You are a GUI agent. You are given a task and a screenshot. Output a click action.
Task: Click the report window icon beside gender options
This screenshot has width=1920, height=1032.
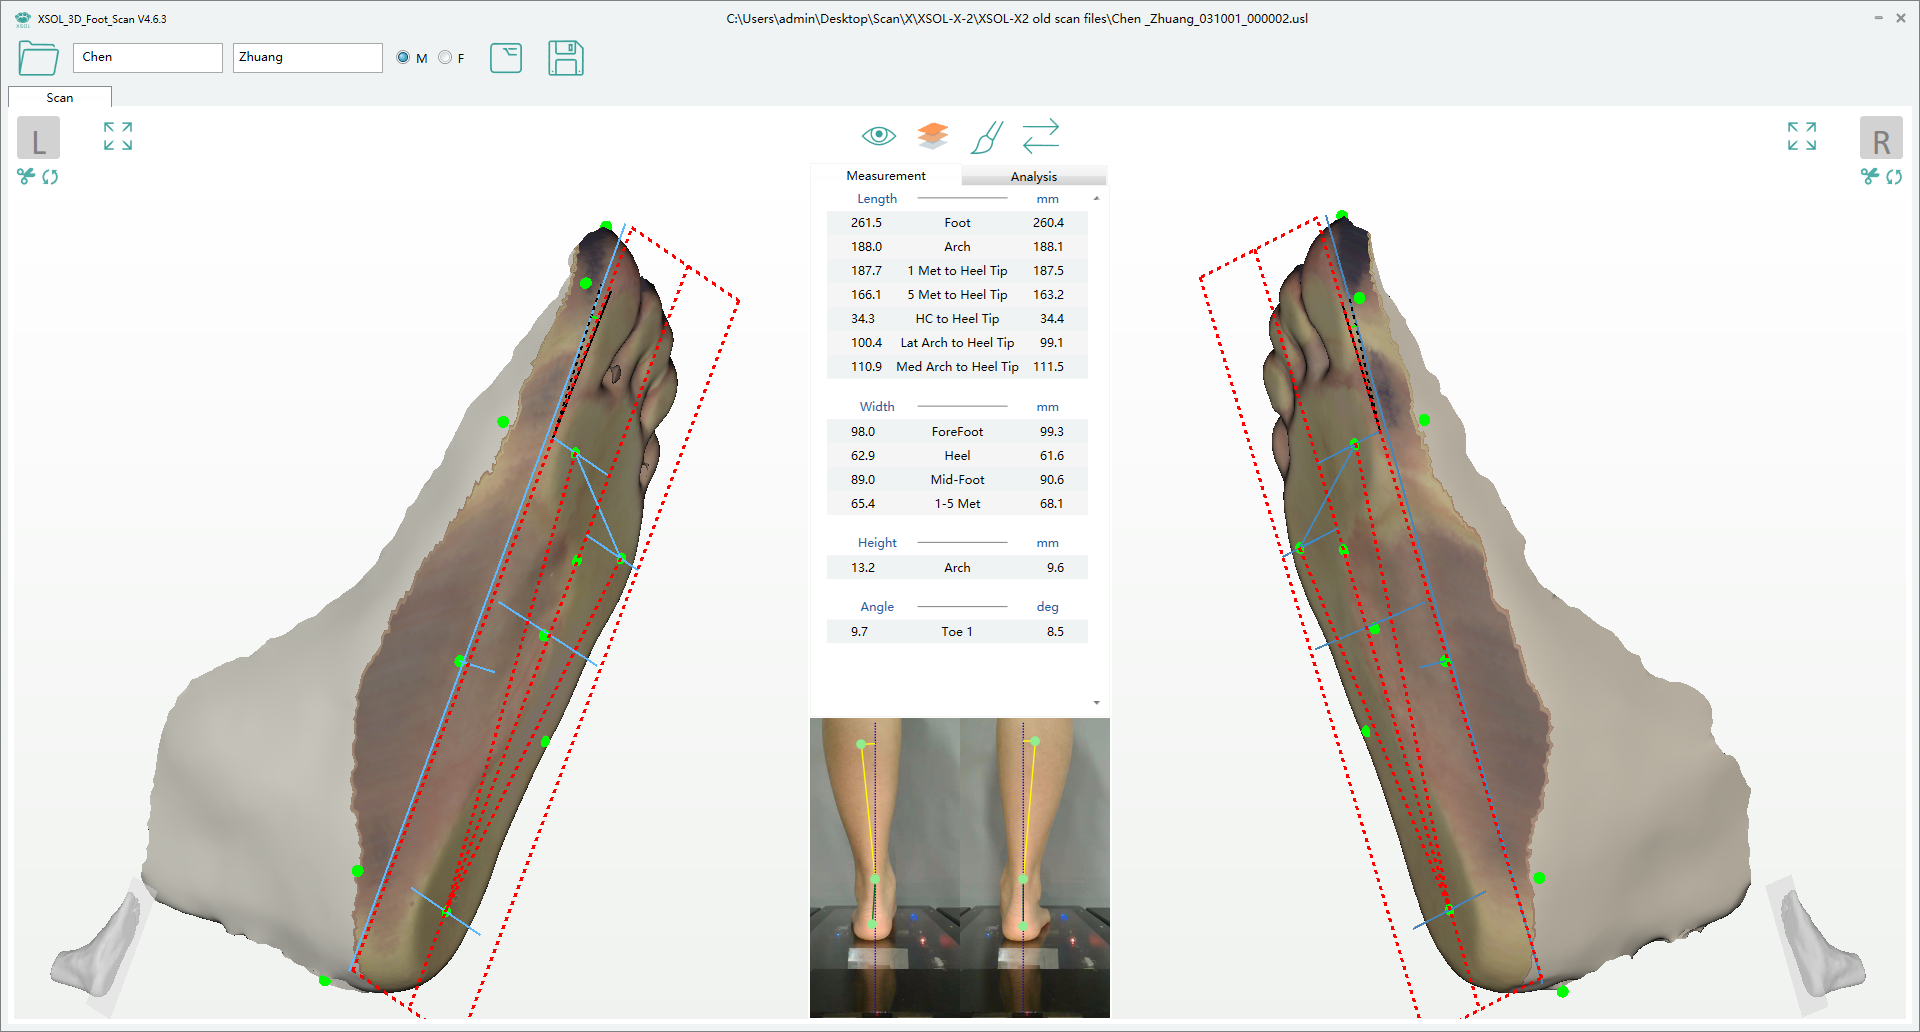tap(506, 58)
